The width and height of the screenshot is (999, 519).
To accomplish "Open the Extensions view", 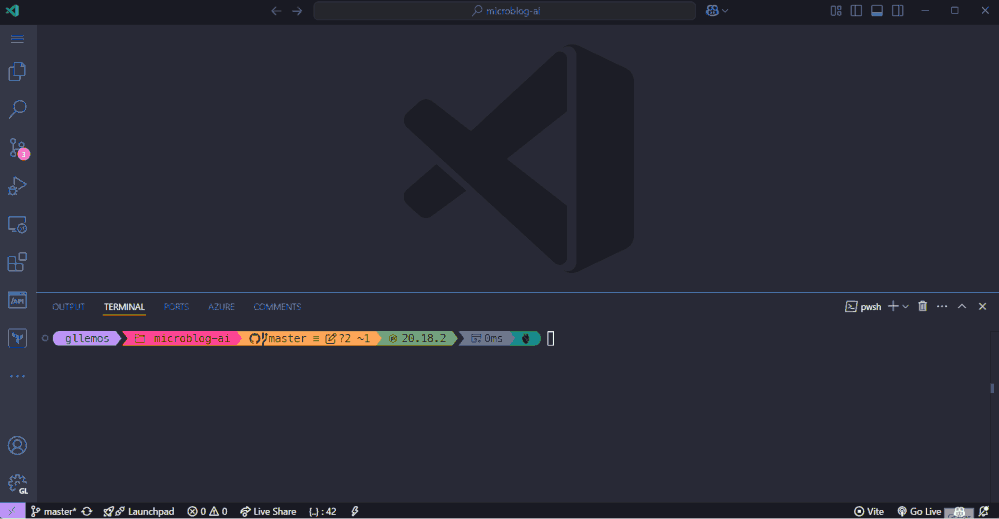I will (x=17, y=262).
